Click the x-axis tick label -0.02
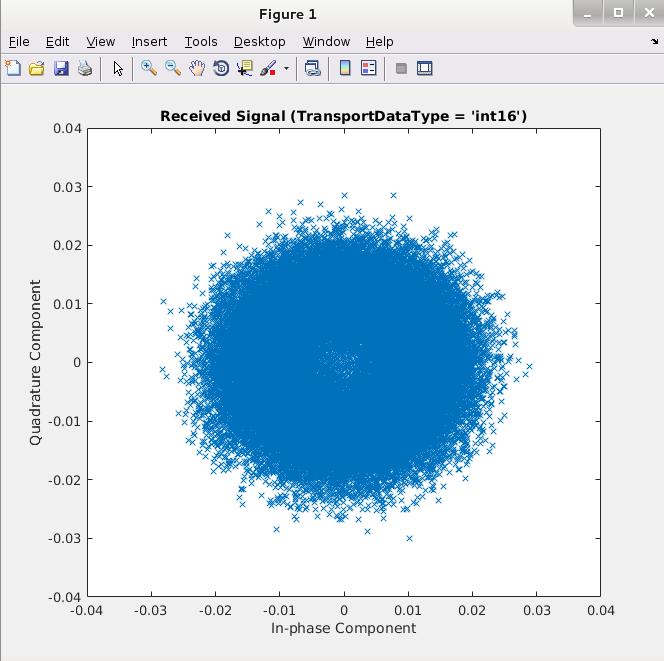Screen dimensions: 664x661 point(215,610)
